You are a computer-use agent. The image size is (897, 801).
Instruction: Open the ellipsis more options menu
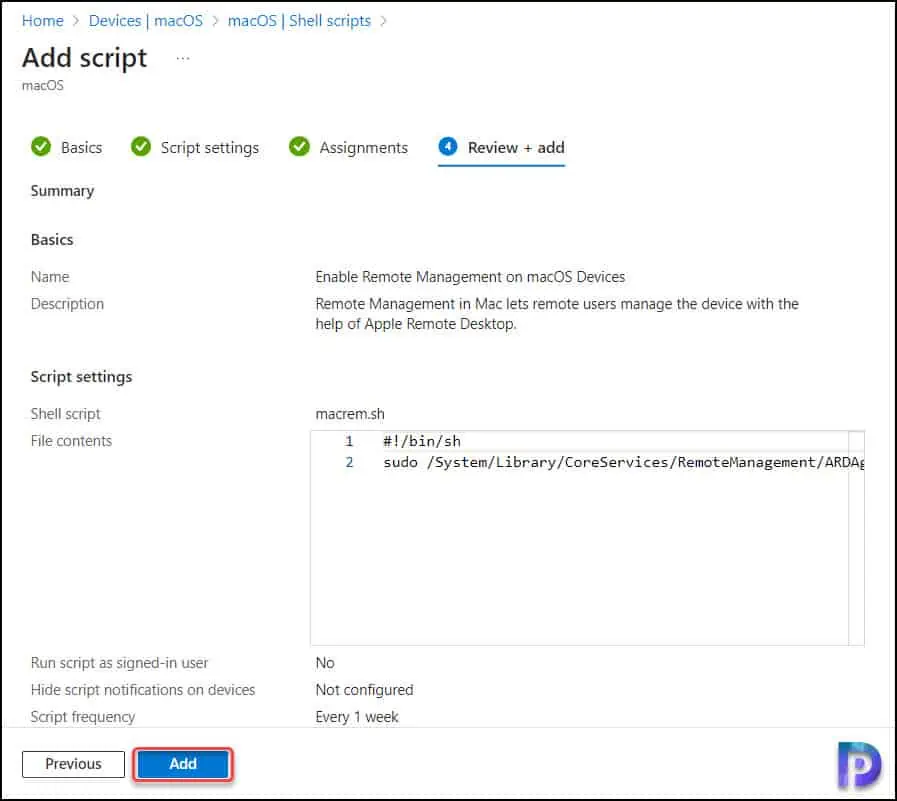tap(182, 58)
